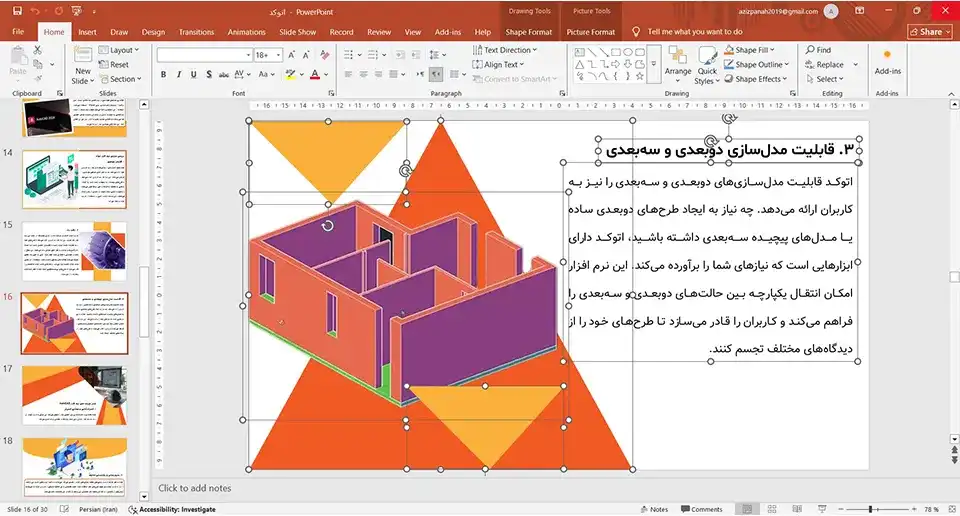This screenshot has width=960, height=516.
Task: Center-align the paragraph text
Action: 363,74
